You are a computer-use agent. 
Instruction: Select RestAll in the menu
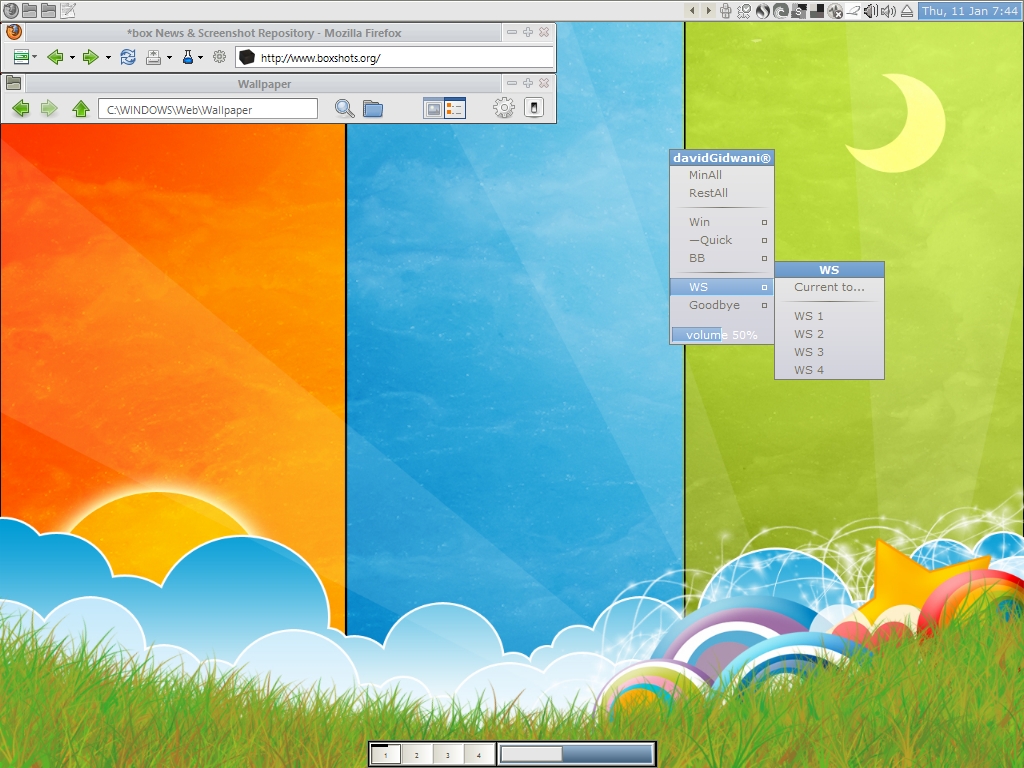tap(722, 193)
